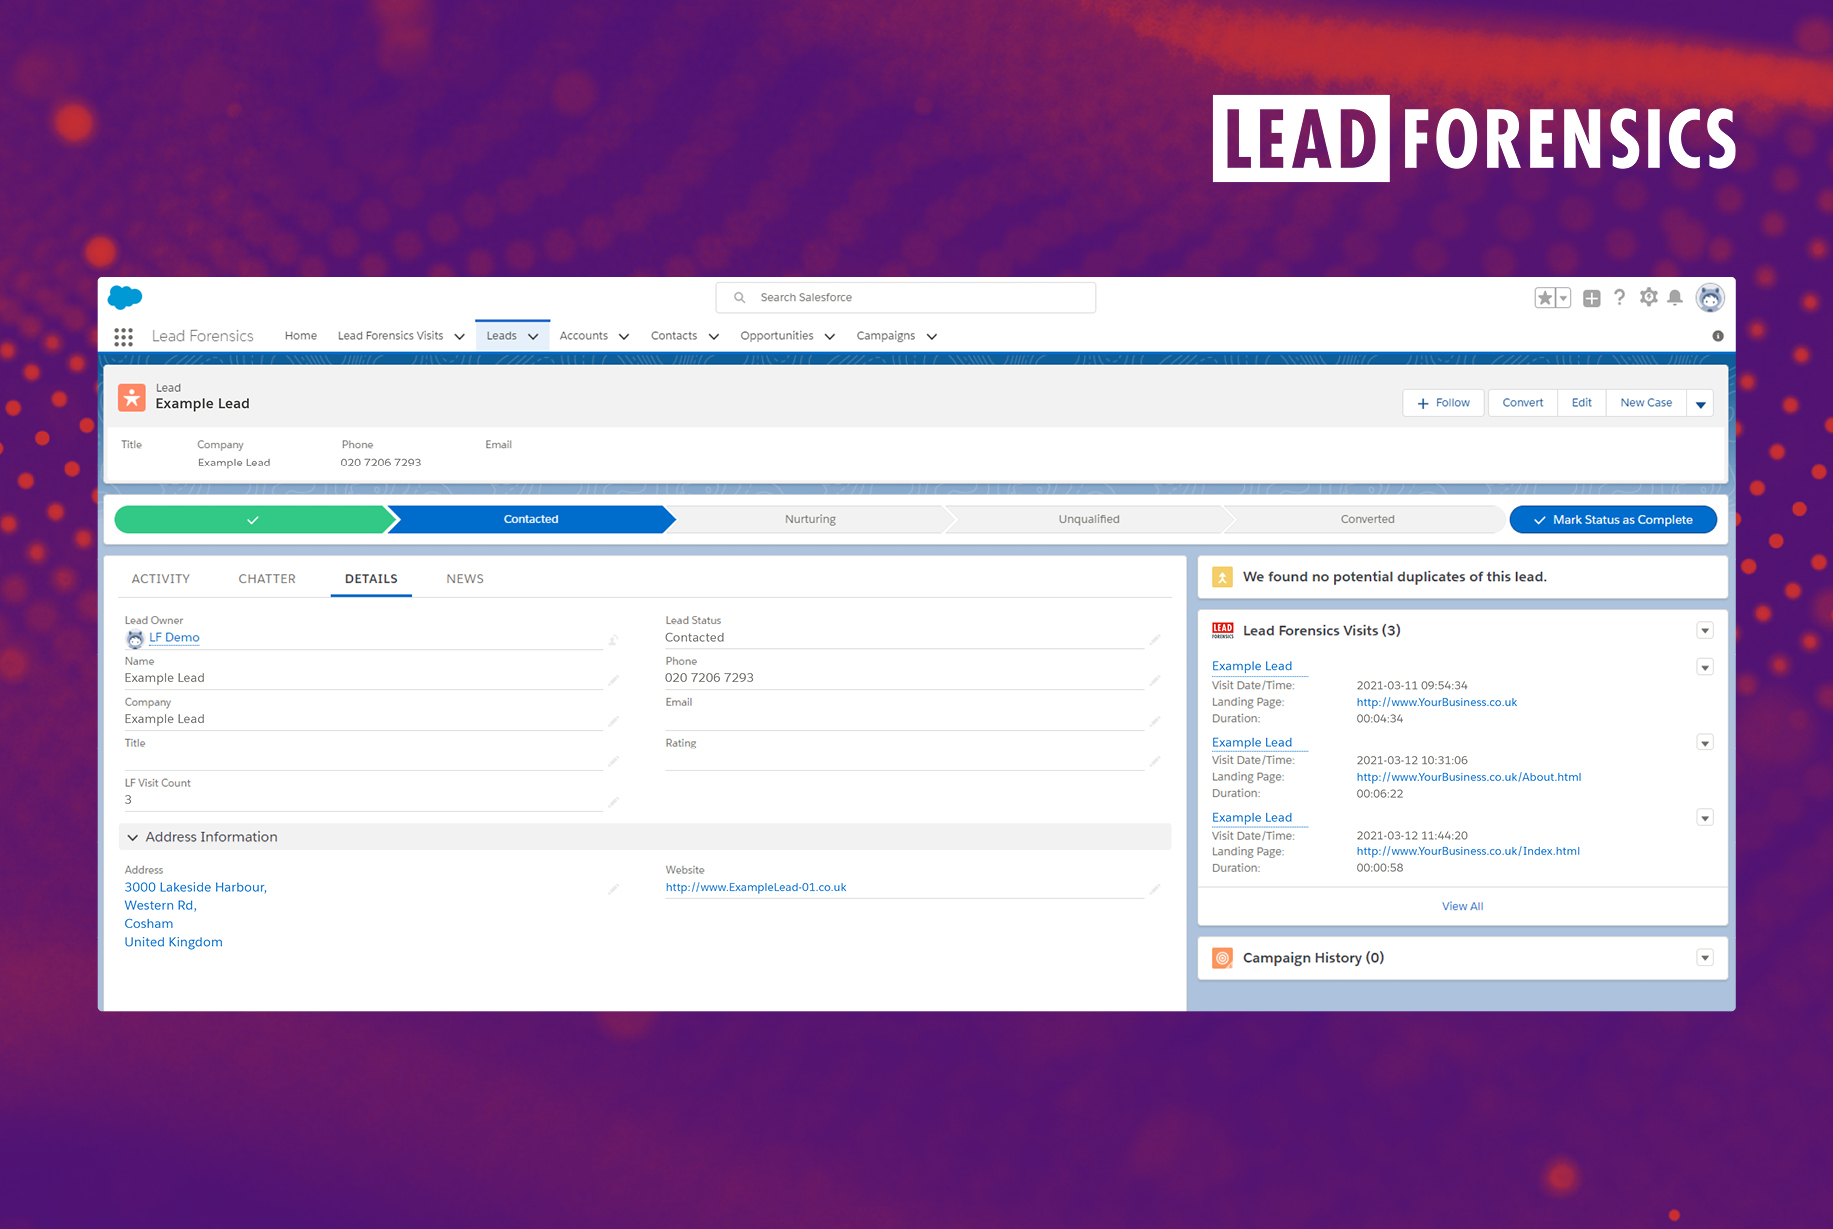Viewport: 1833px width, 1229px height.
Task: Click the Convert button
Action: coord(1522,402)
